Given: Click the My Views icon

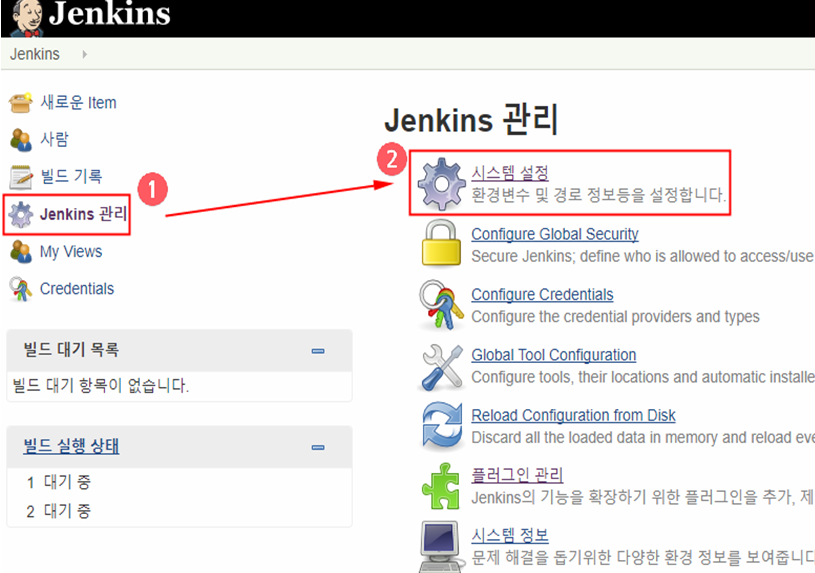Looking at the screenshot, I should pos(21,252).
